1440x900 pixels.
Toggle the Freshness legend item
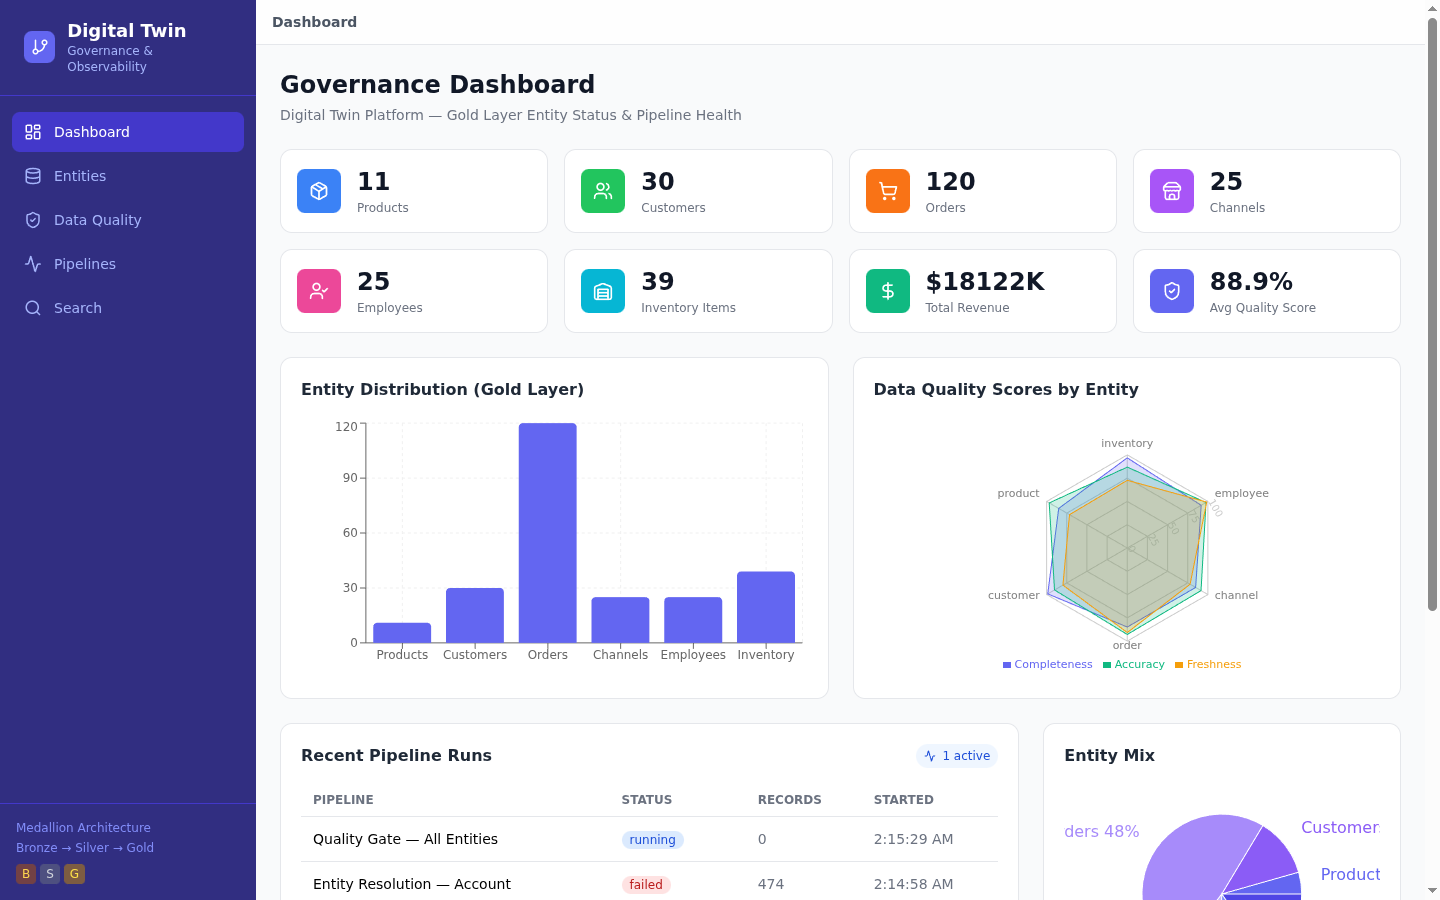[1208, 664]
